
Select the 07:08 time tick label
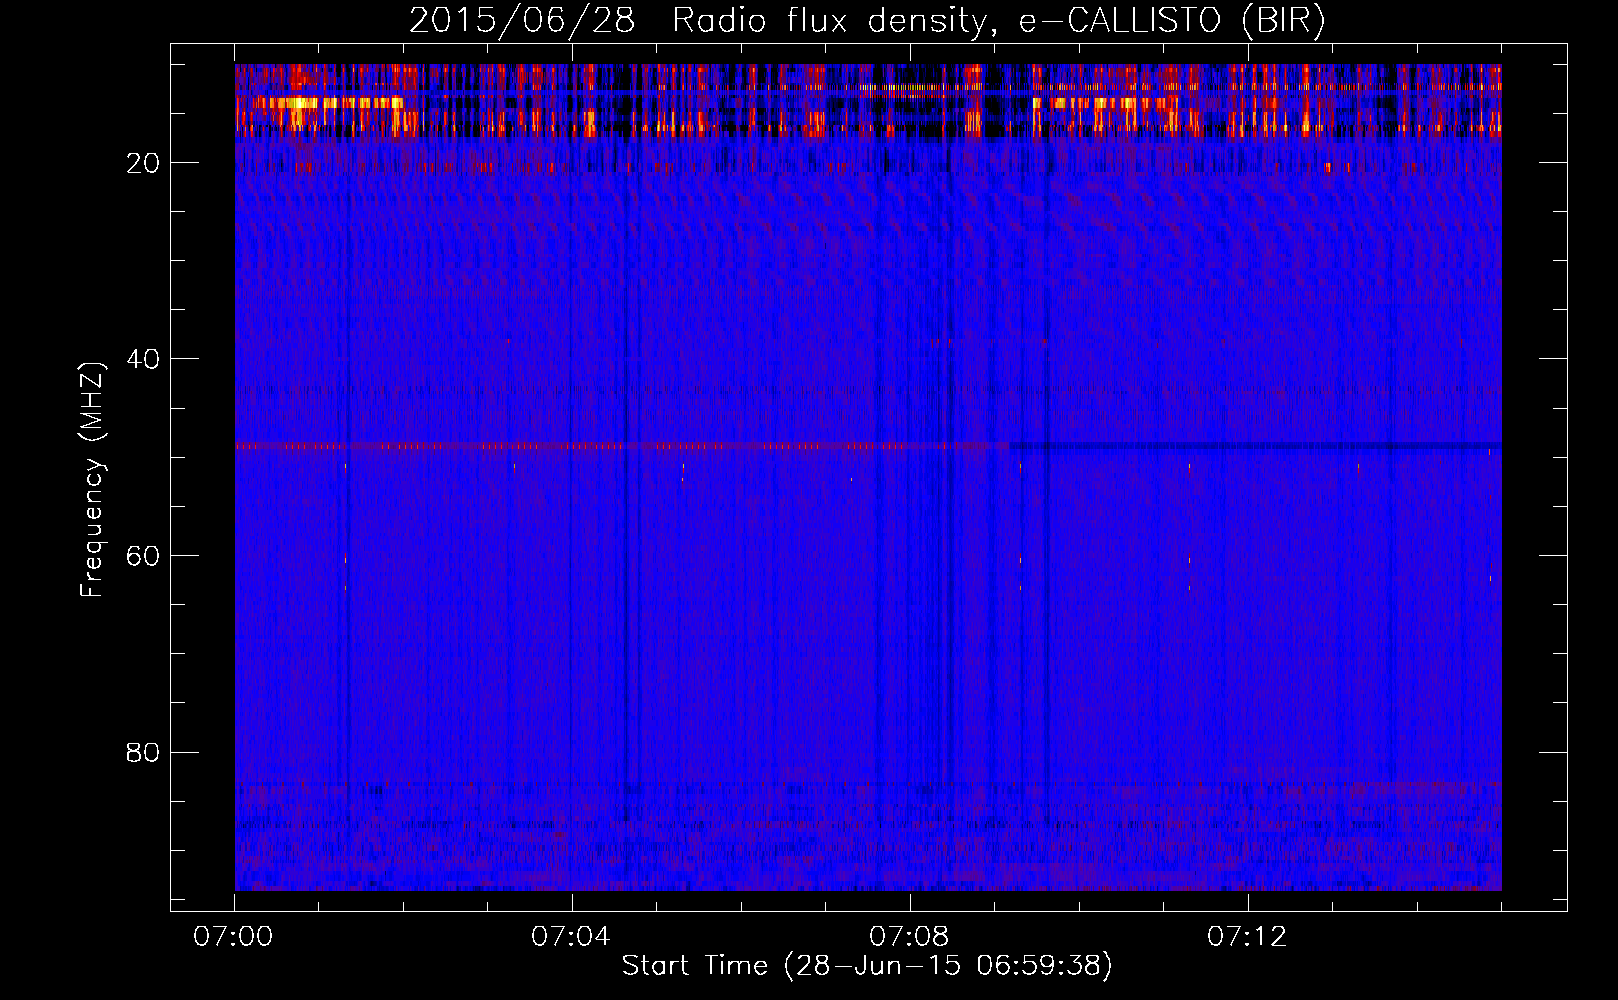[909, 937]
